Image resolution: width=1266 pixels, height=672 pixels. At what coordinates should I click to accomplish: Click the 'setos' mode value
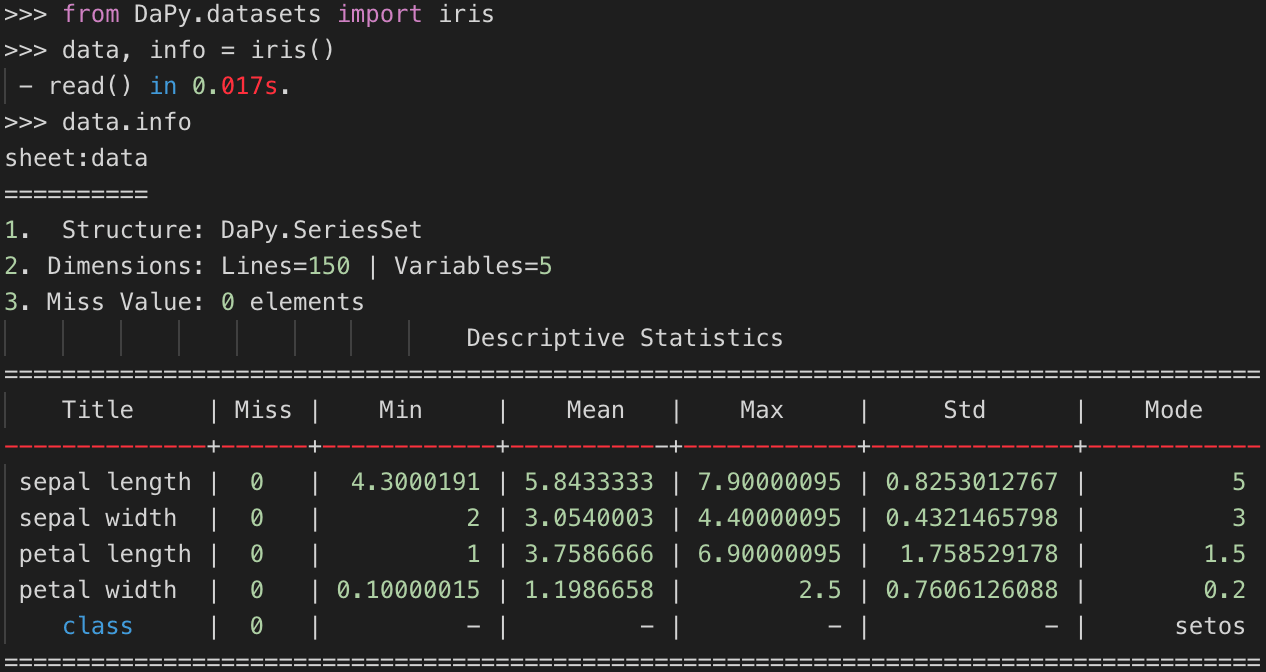tap(1210, 626)
